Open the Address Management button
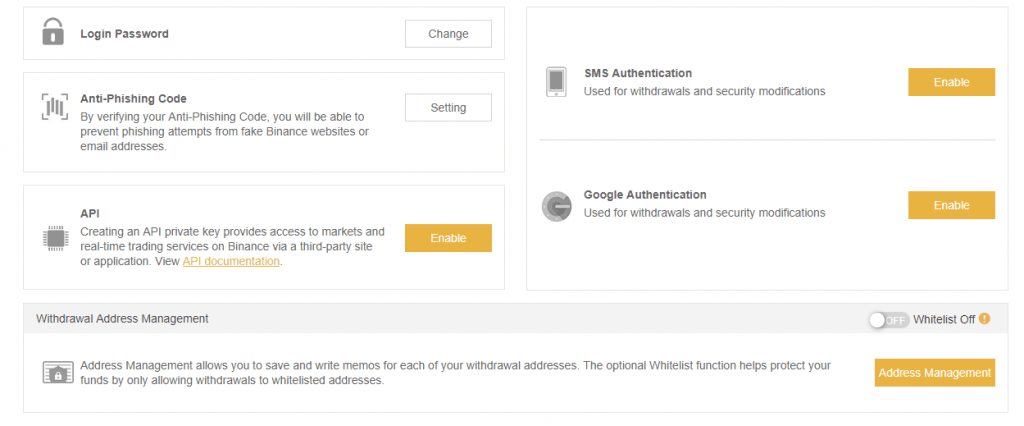Viewport: 1024px width, 426px height. click(x=934, y=373)
